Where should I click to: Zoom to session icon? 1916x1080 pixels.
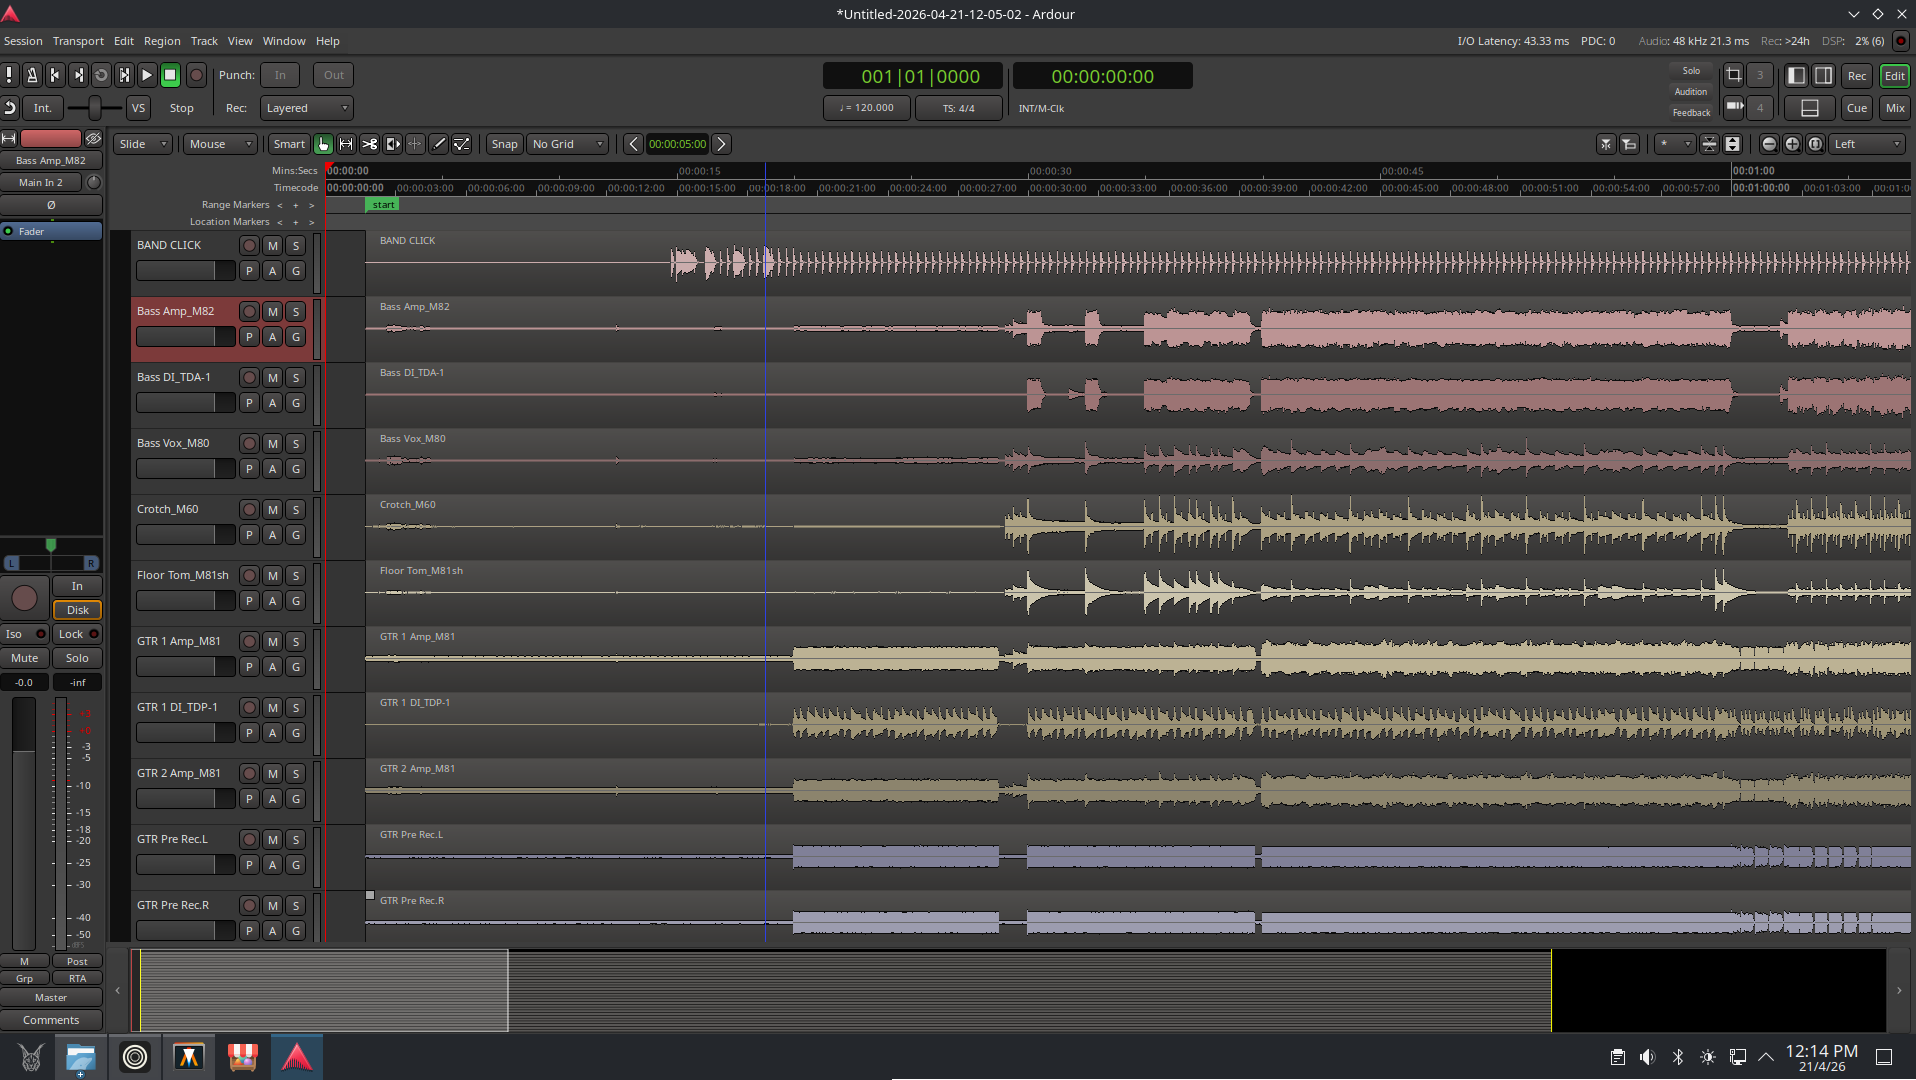coord(1815,144)
